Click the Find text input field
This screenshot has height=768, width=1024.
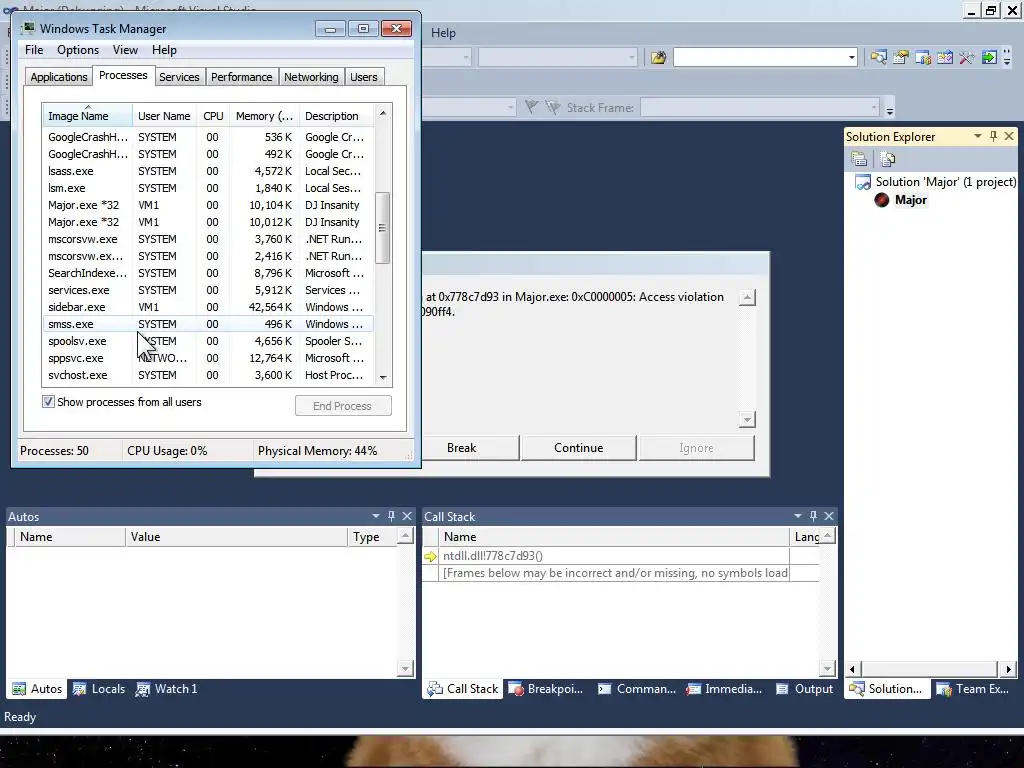click(x=760, y=57)
